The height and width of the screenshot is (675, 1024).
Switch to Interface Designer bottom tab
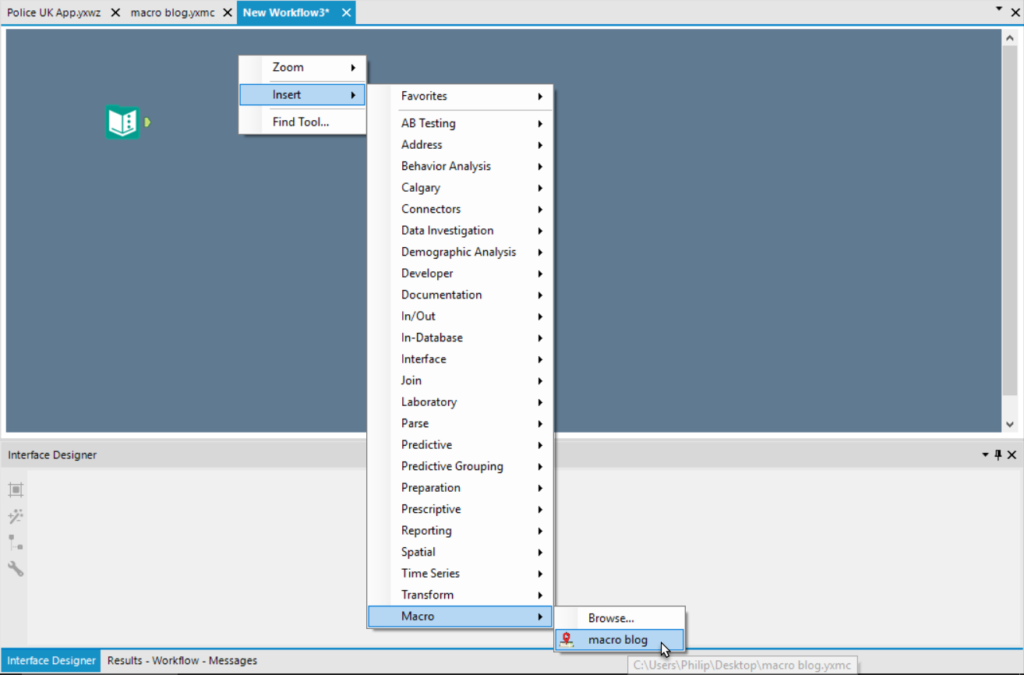coord(51,661)
